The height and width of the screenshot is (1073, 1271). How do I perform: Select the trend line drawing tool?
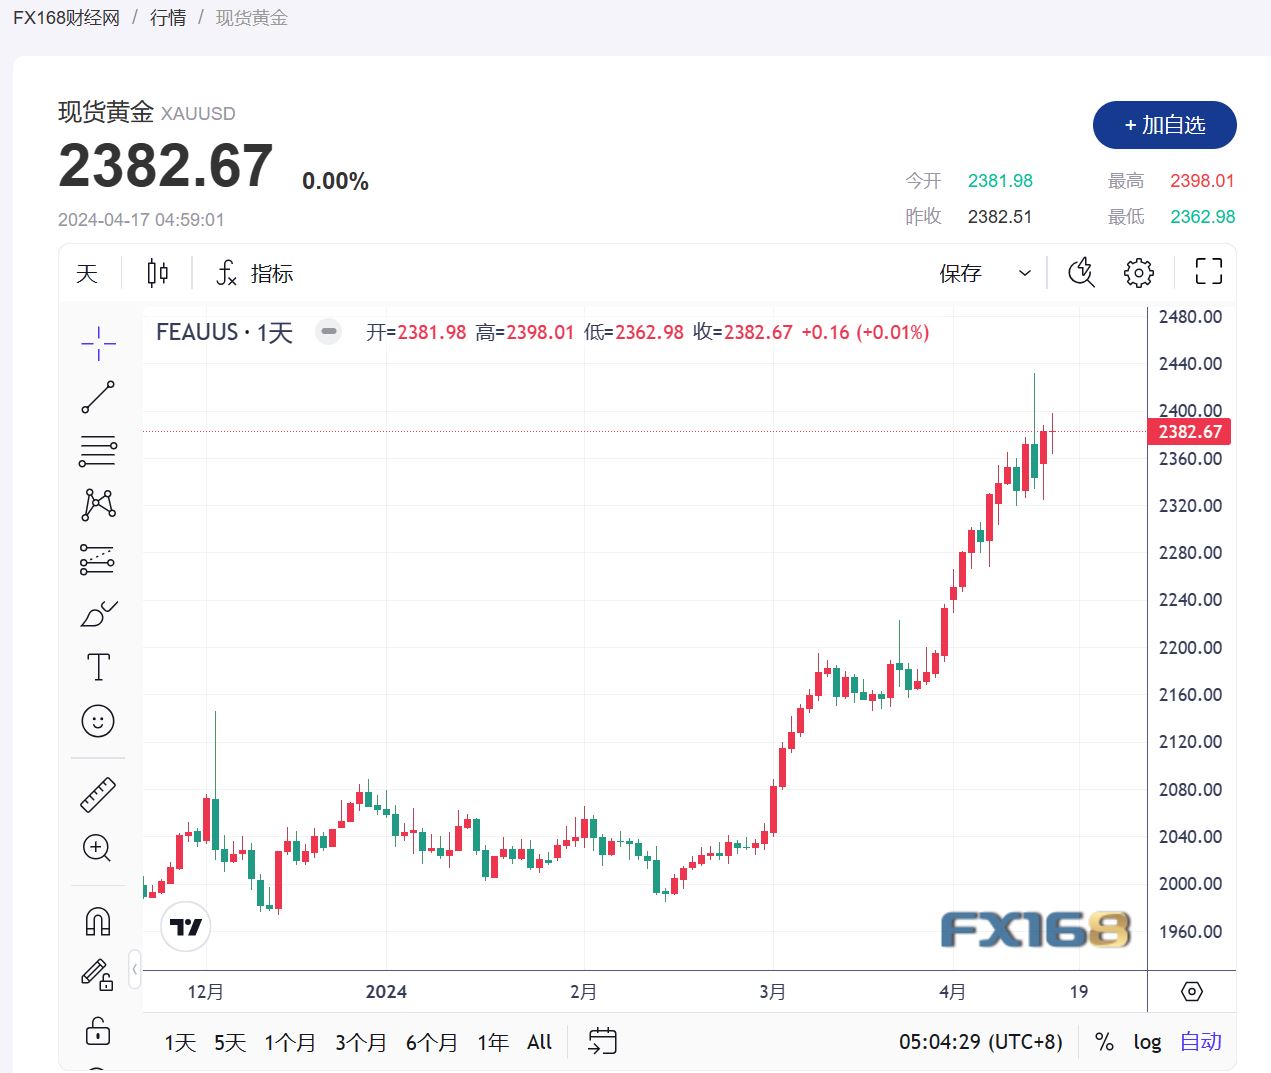(97, 397)
